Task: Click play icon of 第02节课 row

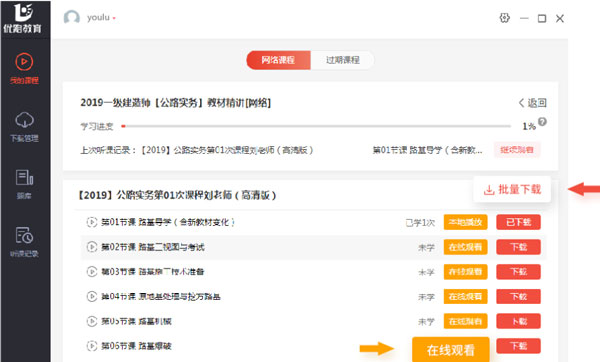Action: point(92,247)
